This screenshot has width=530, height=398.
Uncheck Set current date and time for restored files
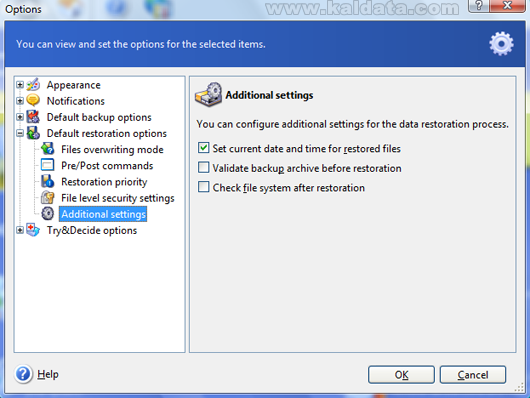[x=203, y=148]
